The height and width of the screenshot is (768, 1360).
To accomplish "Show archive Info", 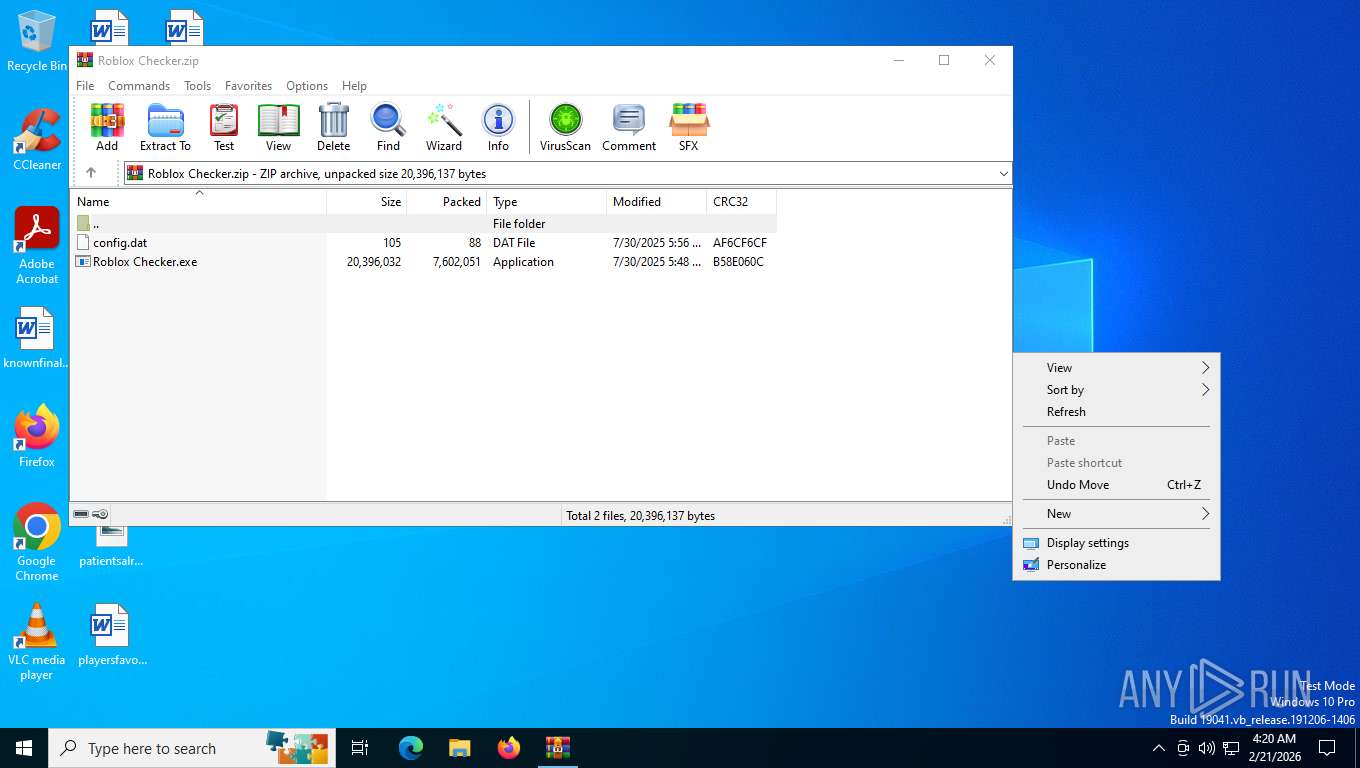I will pyautogui.click(x=498, y=127).
